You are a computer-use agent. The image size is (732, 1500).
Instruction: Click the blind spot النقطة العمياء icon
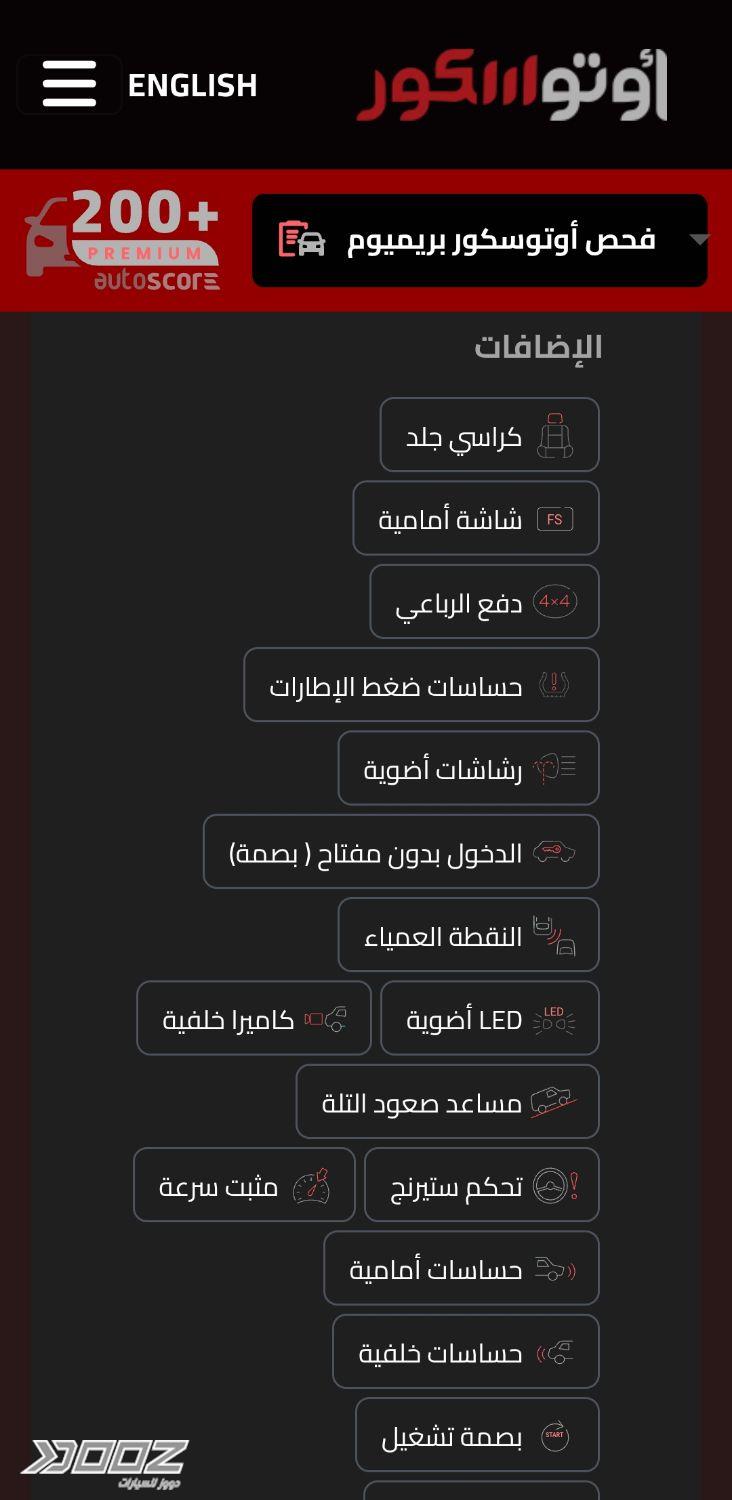click(554, 936)
